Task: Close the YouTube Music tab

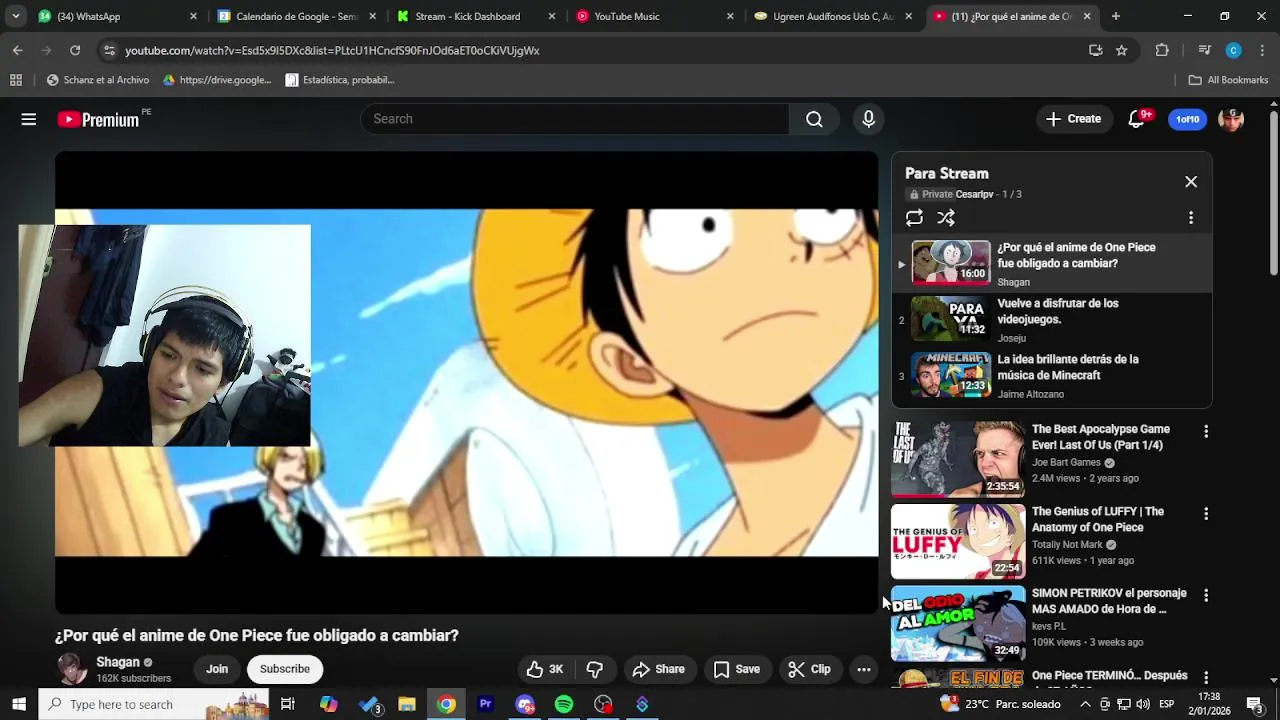Action: (x=730, y=16)
